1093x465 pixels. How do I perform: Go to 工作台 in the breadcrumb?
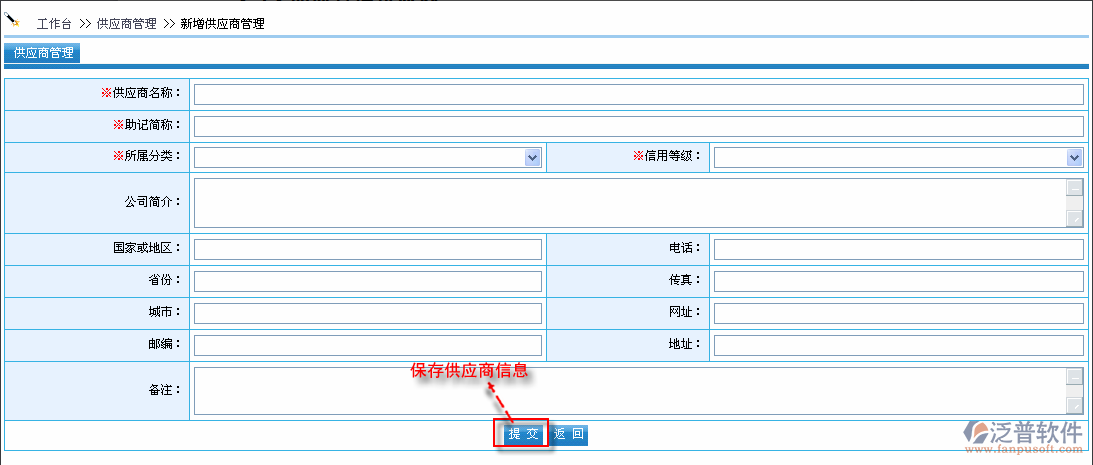coord(54,23)
